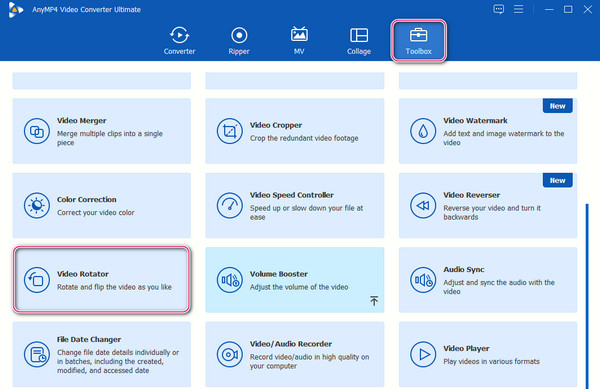Screen dimensions: 600x389
Task: Click 'Speed up or slow down your file' text
Action: (307, 212)
